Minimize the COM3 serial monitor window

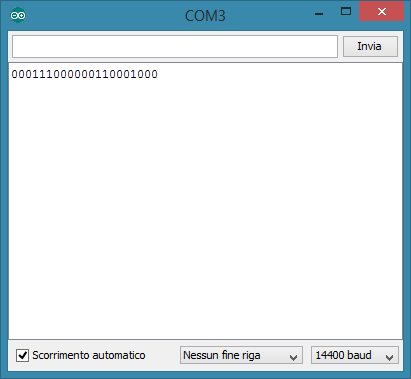[x=319, y=14]
